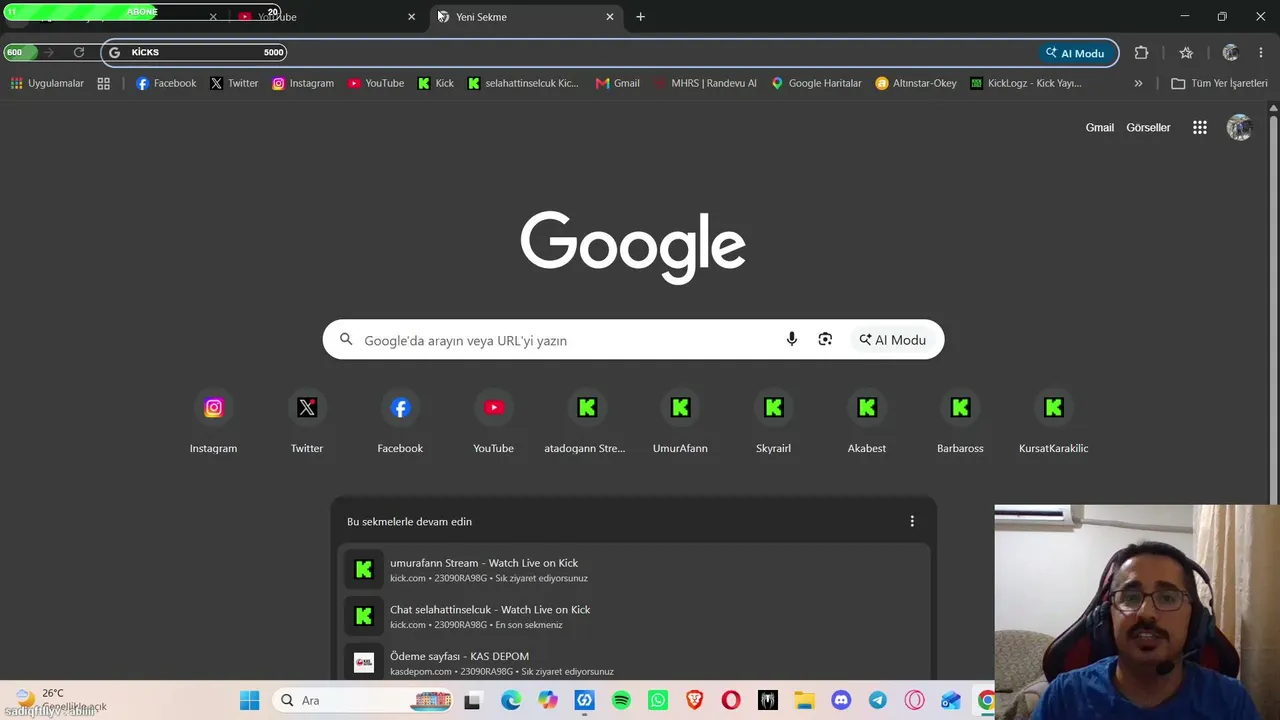
Task: Expand the Tüm Yer İşaretleri folder
Action: (x=1219, y=83)
